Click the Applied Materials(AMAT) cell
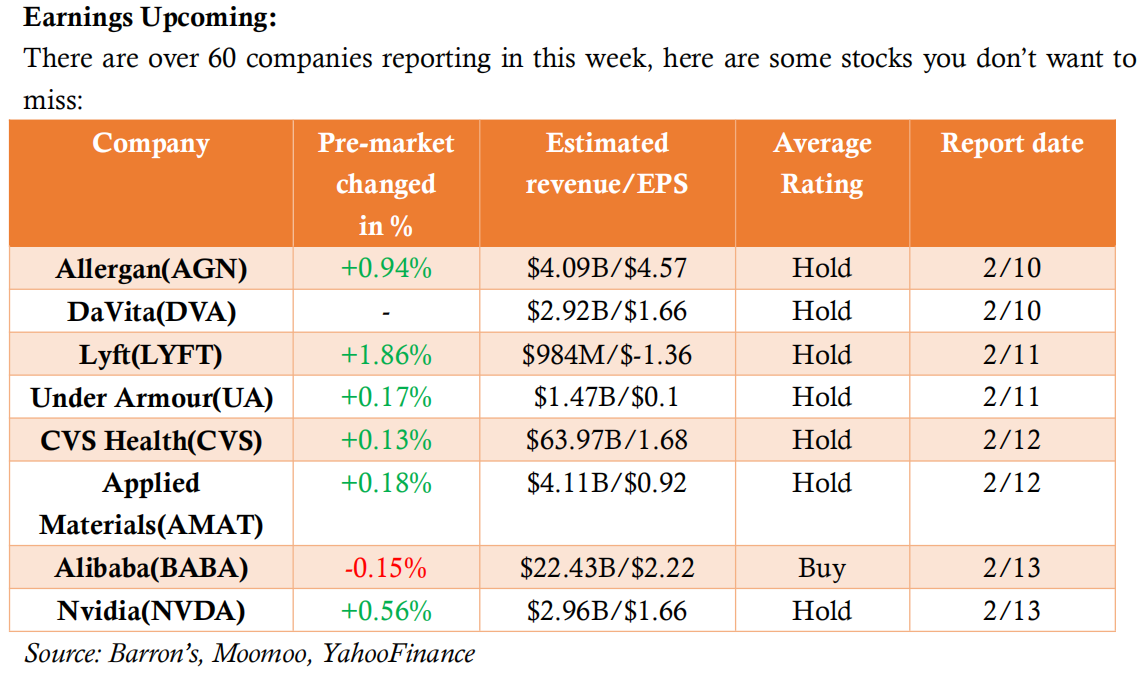The image size is (1146, 678). point(151,503)
